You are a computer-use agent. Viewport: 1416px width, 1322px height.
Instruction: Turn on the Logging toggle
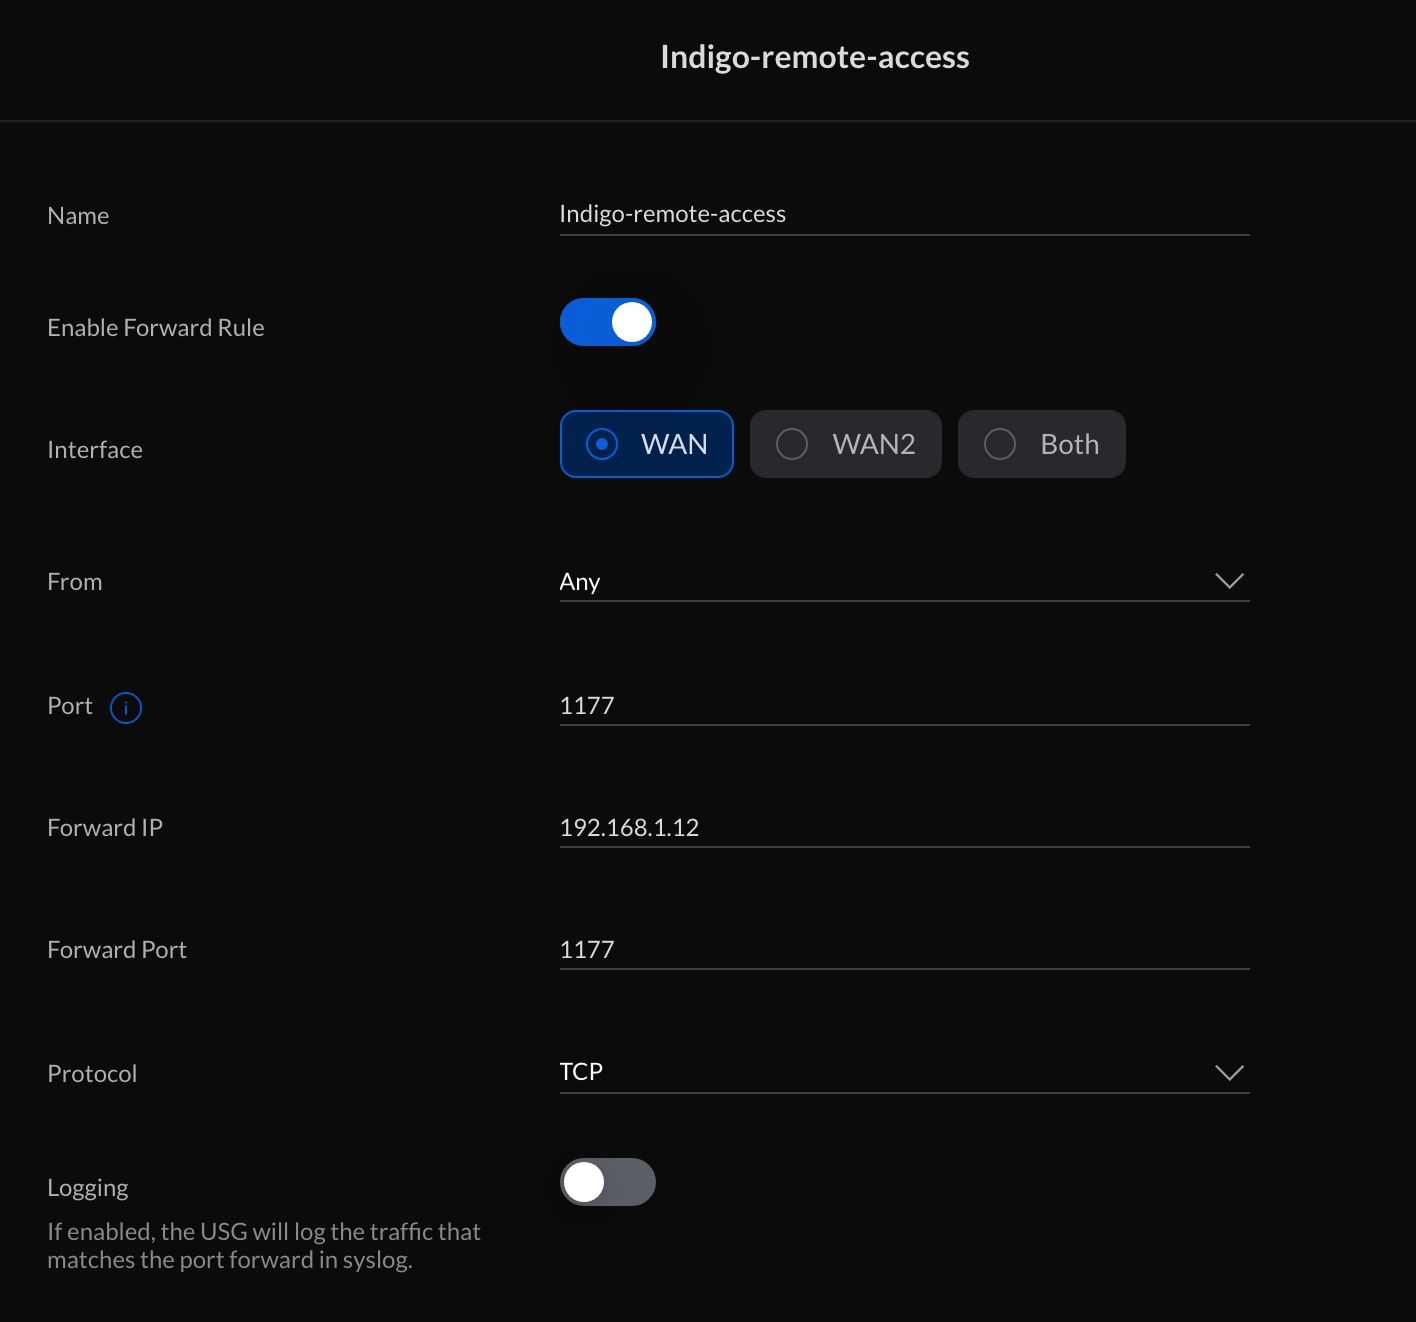607,1182
